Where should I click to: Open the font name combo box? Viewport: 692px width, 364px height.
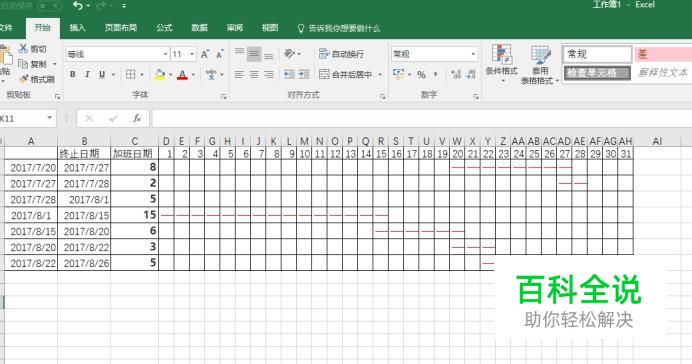tap(118, 54)
